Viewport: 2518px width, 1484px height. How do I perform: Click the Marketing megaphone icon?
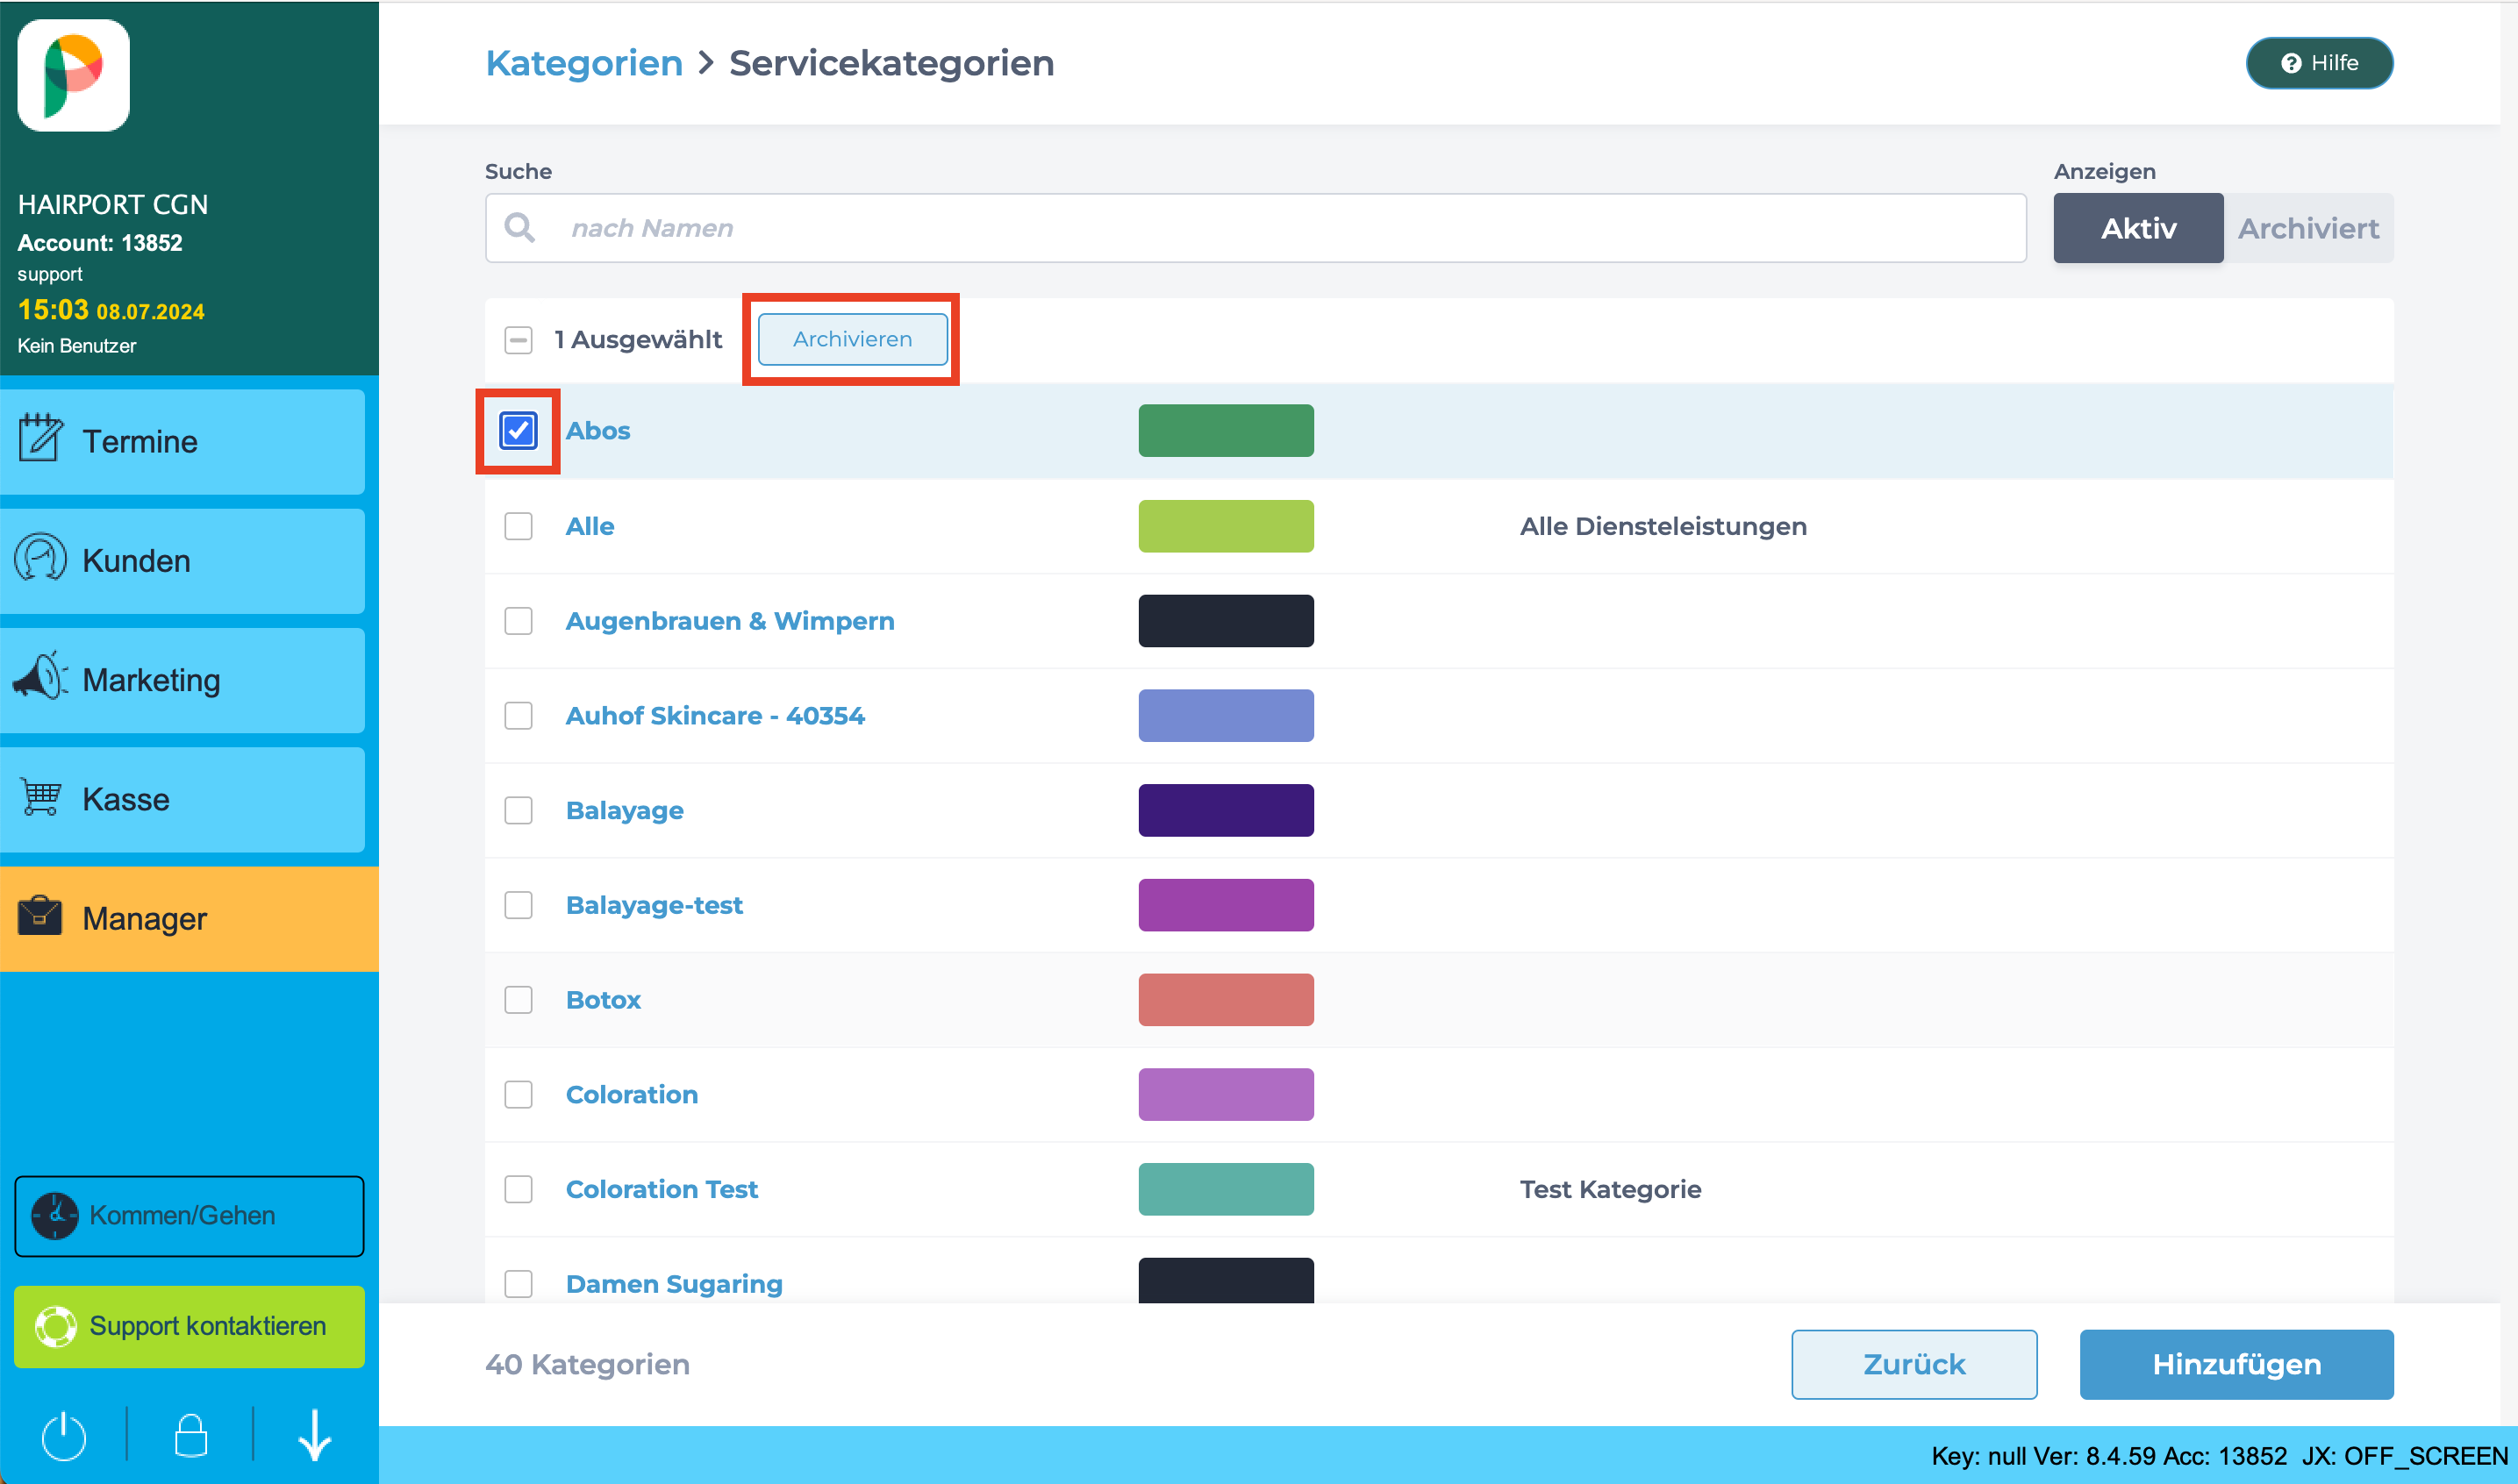click(40, 677)
